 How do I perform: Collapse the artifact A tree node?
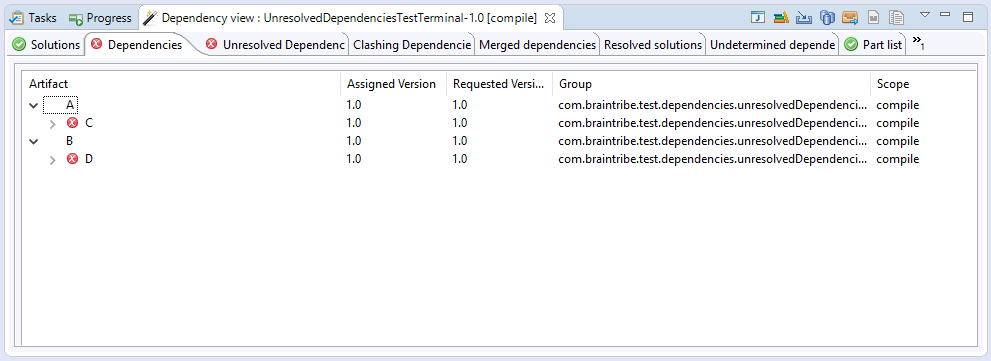click(34, 105)
